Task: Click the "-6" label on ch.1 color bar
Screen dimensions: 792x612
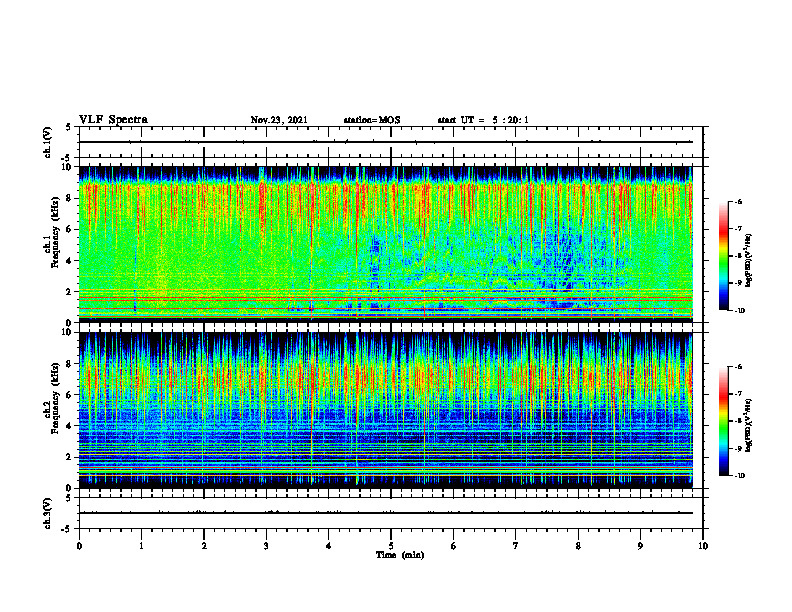Action: (738, 201)
